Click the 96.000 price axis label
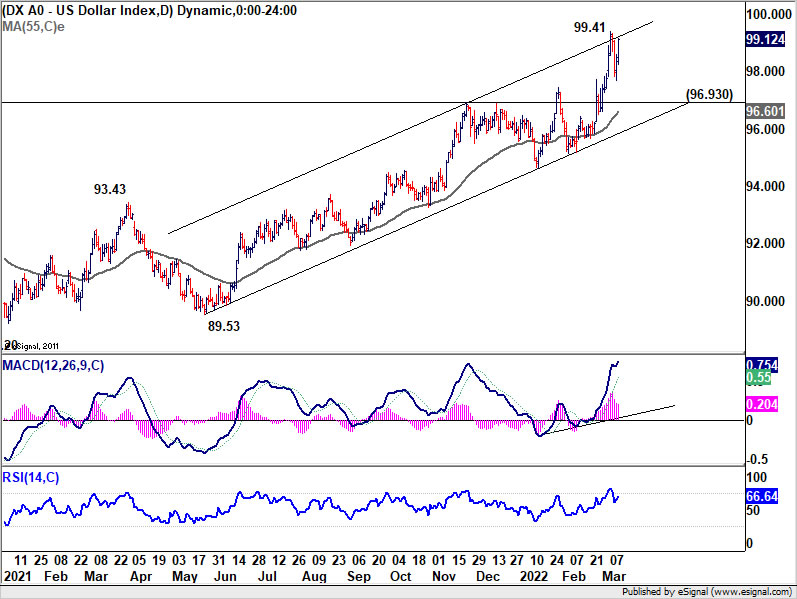The image size is (797, 599). pyautogui.click(x=765, y=129)
